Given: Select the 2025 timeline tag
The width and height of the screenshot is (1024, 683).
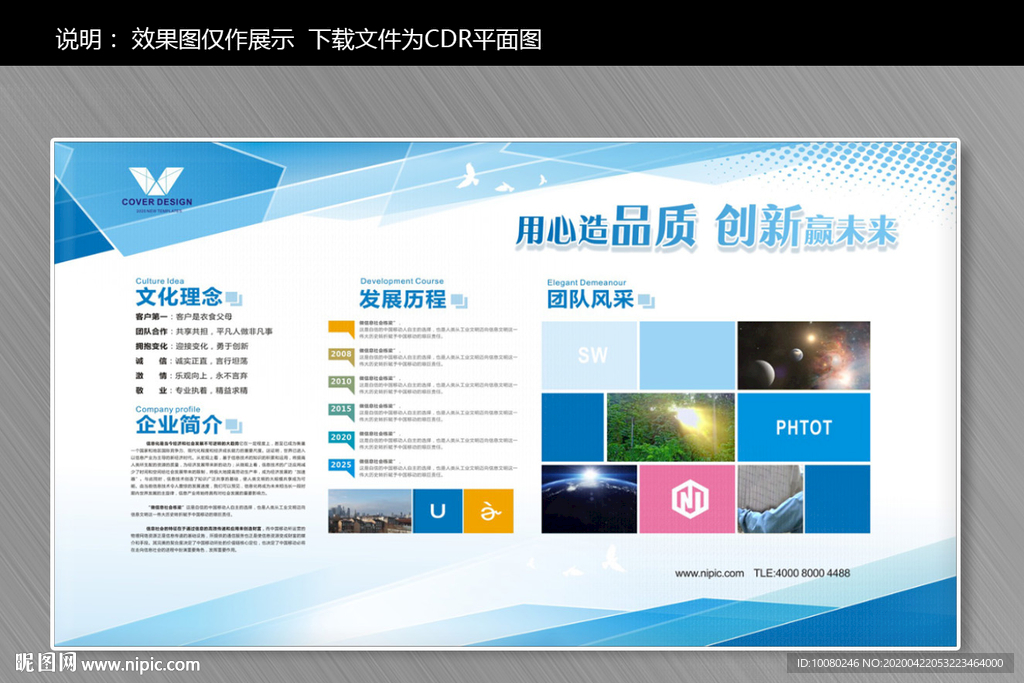Looking at the screenshot, I should tap(341, 466).
